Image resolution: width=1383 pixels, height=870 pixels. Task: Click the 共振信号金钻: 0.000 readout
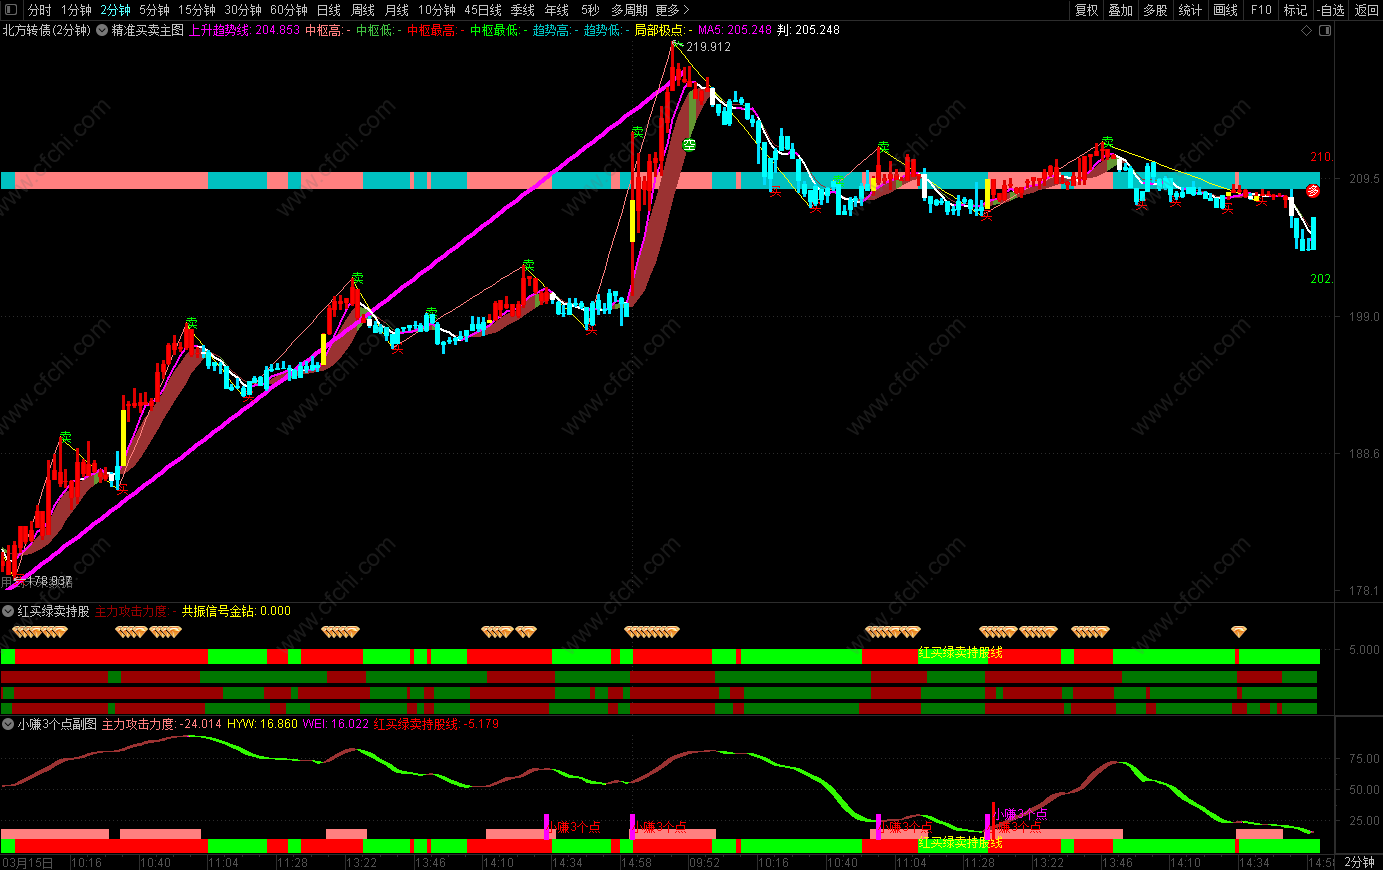[236, 611]
